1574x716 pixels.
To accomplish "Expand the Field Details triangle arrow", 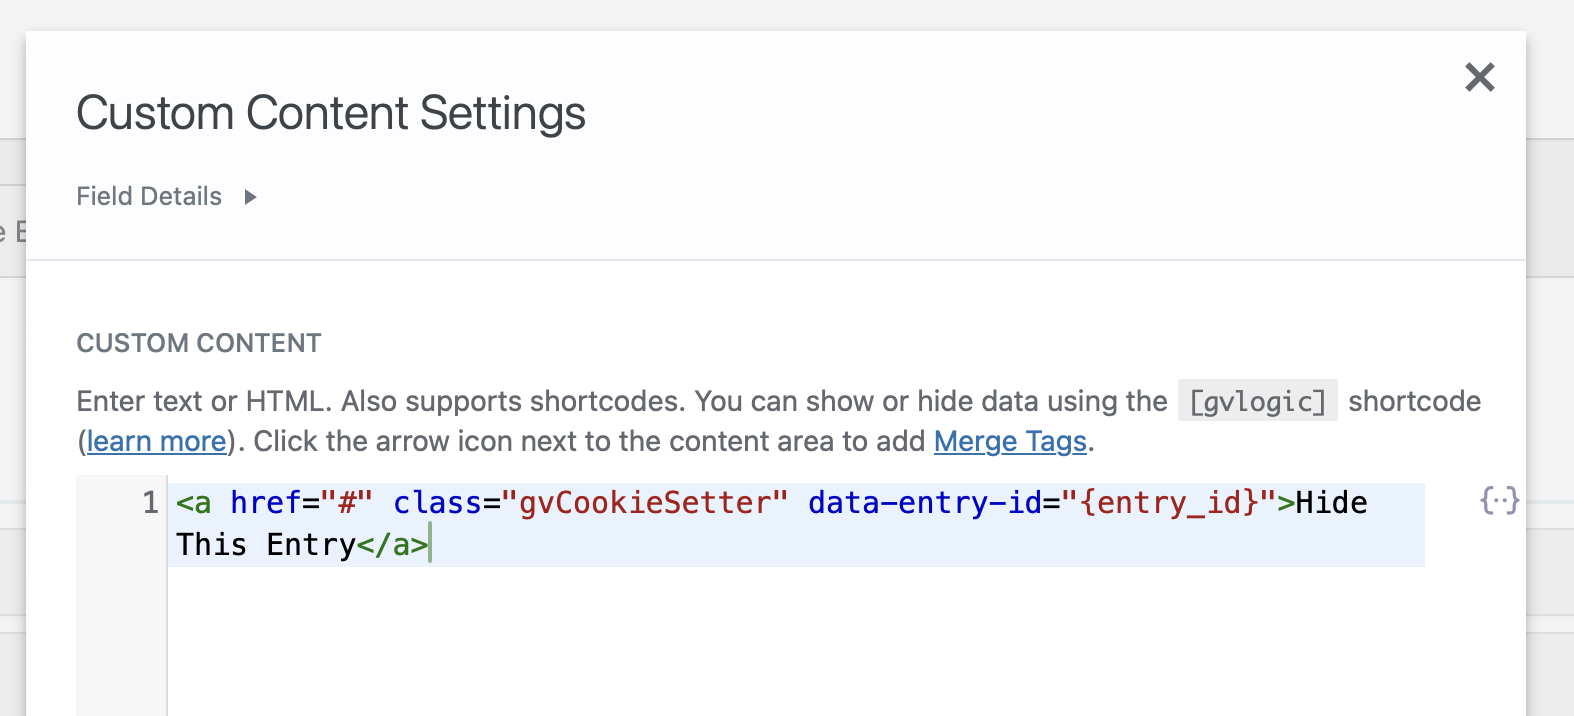I will click(x=250, y=197).
